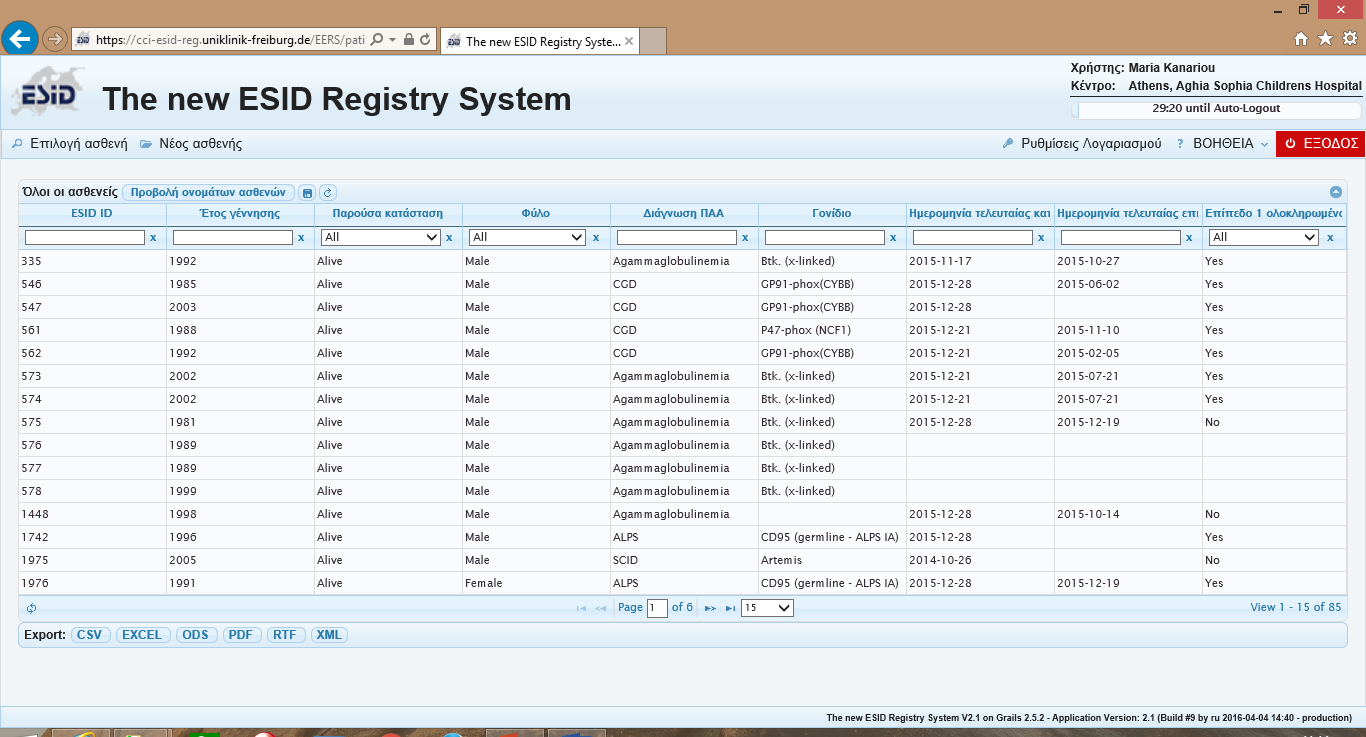Screen dimensions: 1366x737
Task: Collapse the patient grid with round arrow icon
Action: pos(1335,192)
